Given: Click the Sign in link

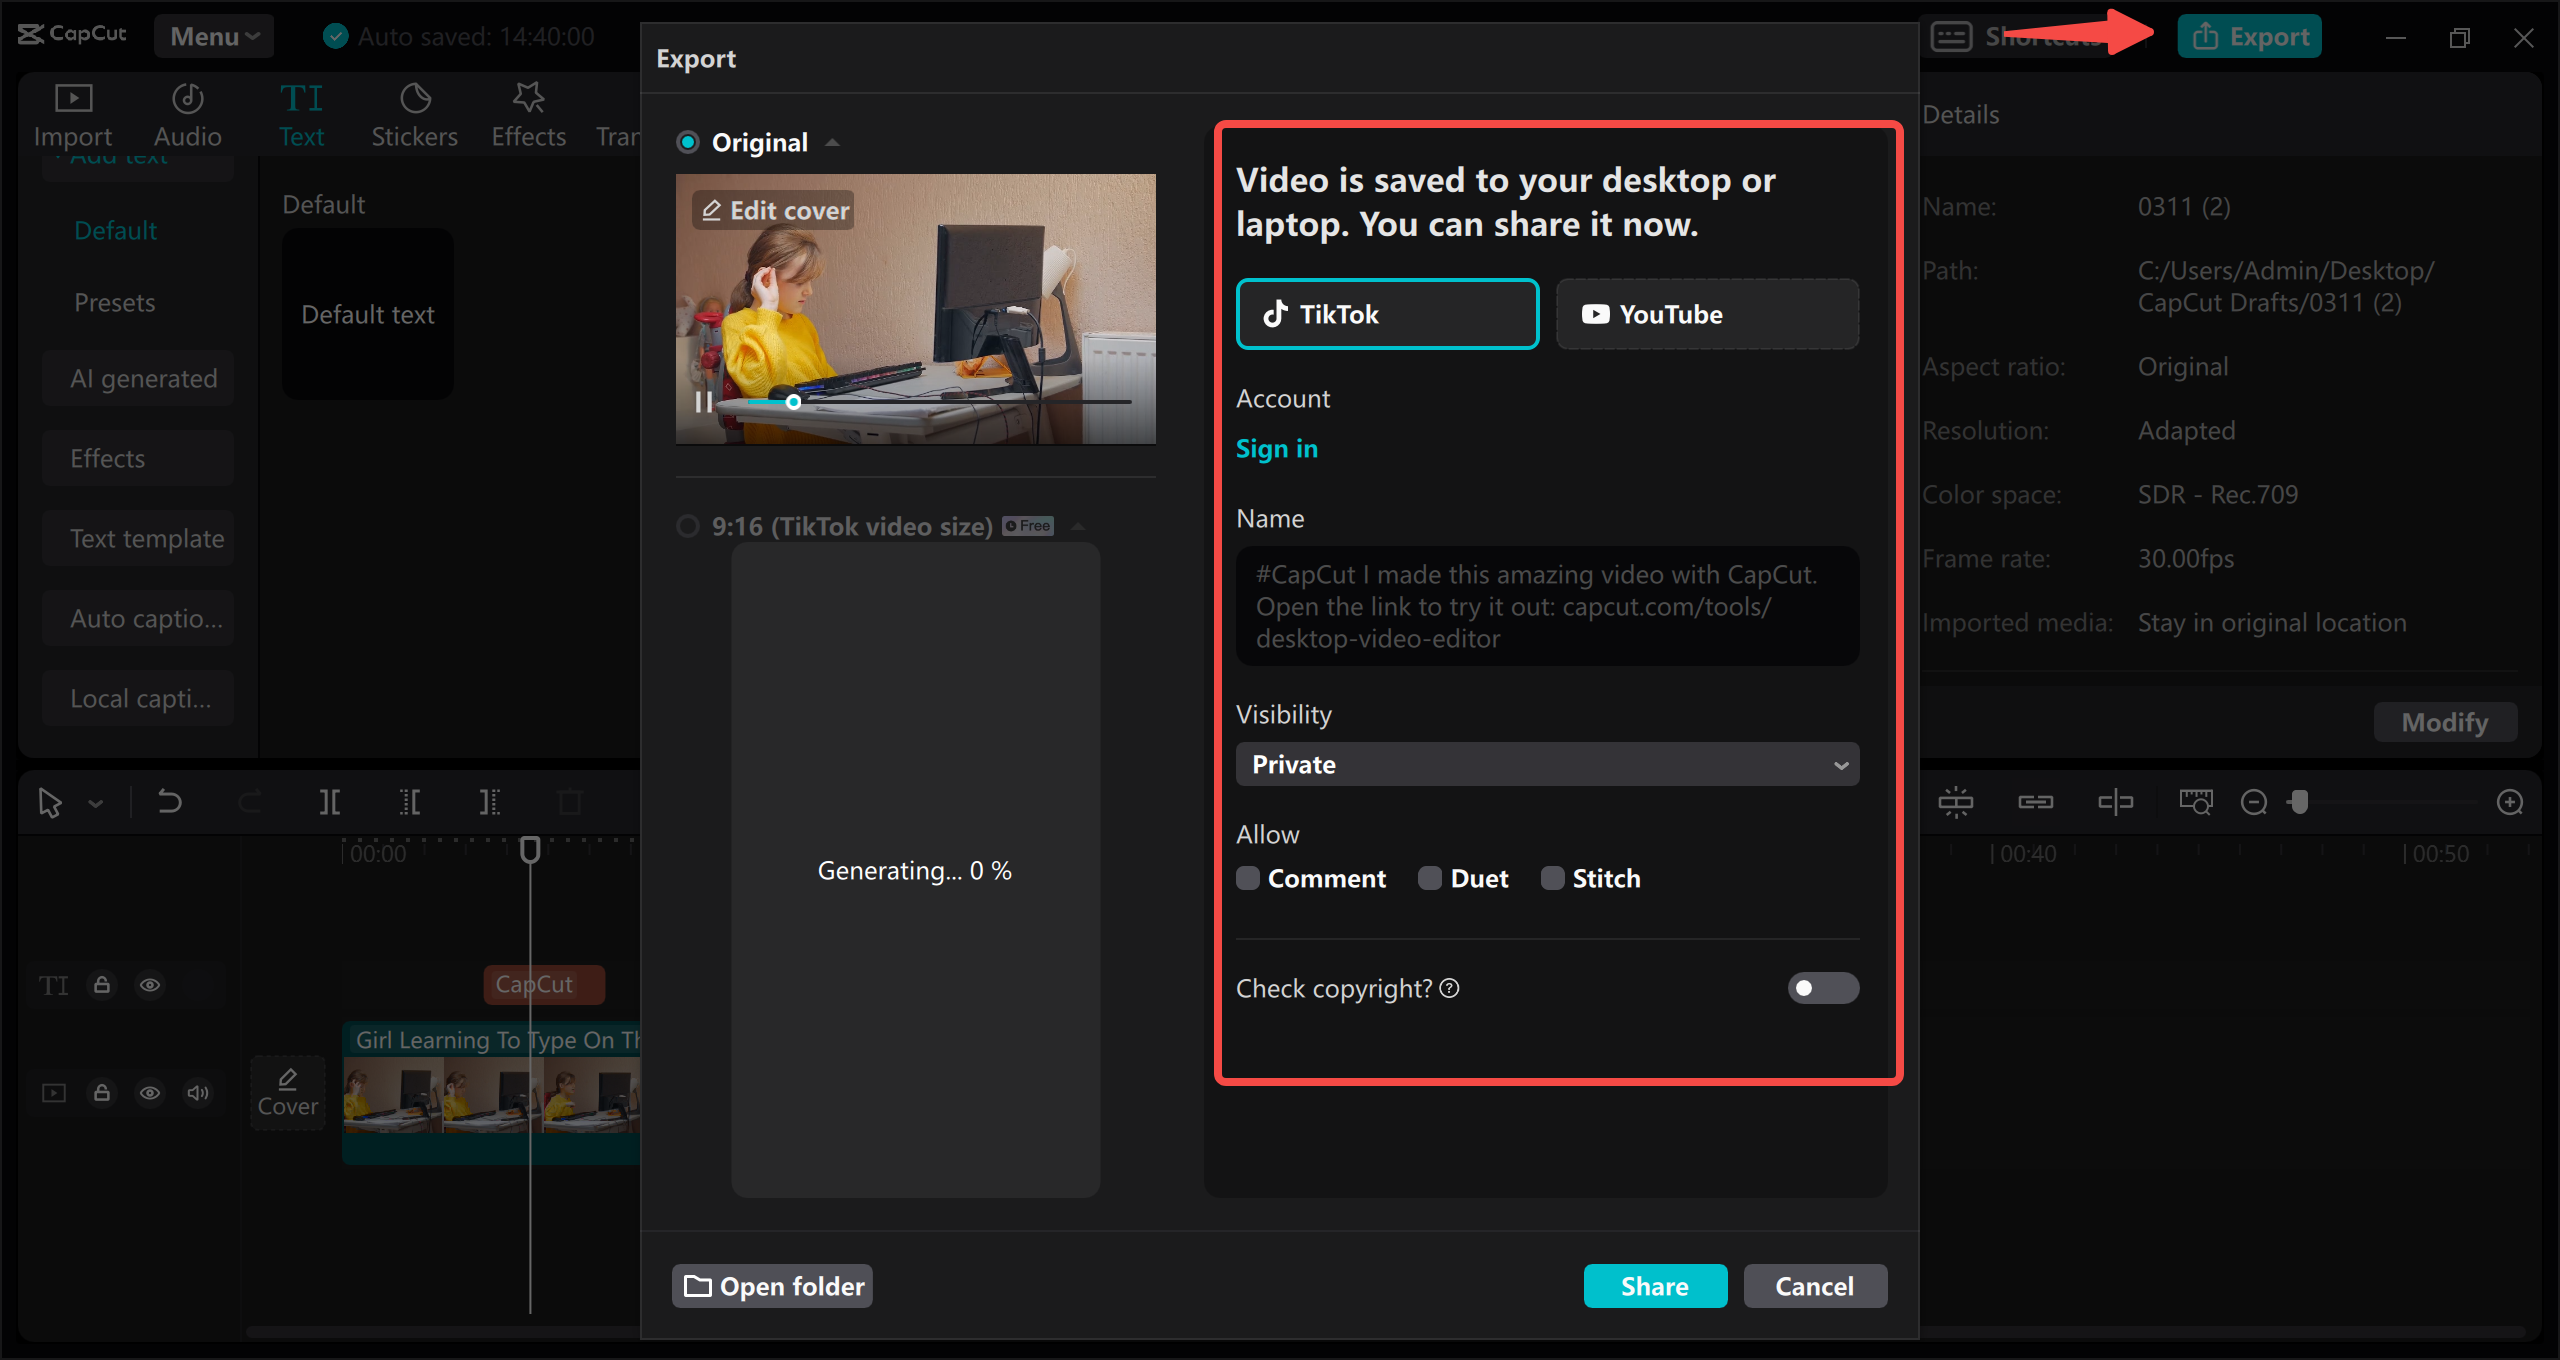Looking at the screenshot, I should point(1277,449).
